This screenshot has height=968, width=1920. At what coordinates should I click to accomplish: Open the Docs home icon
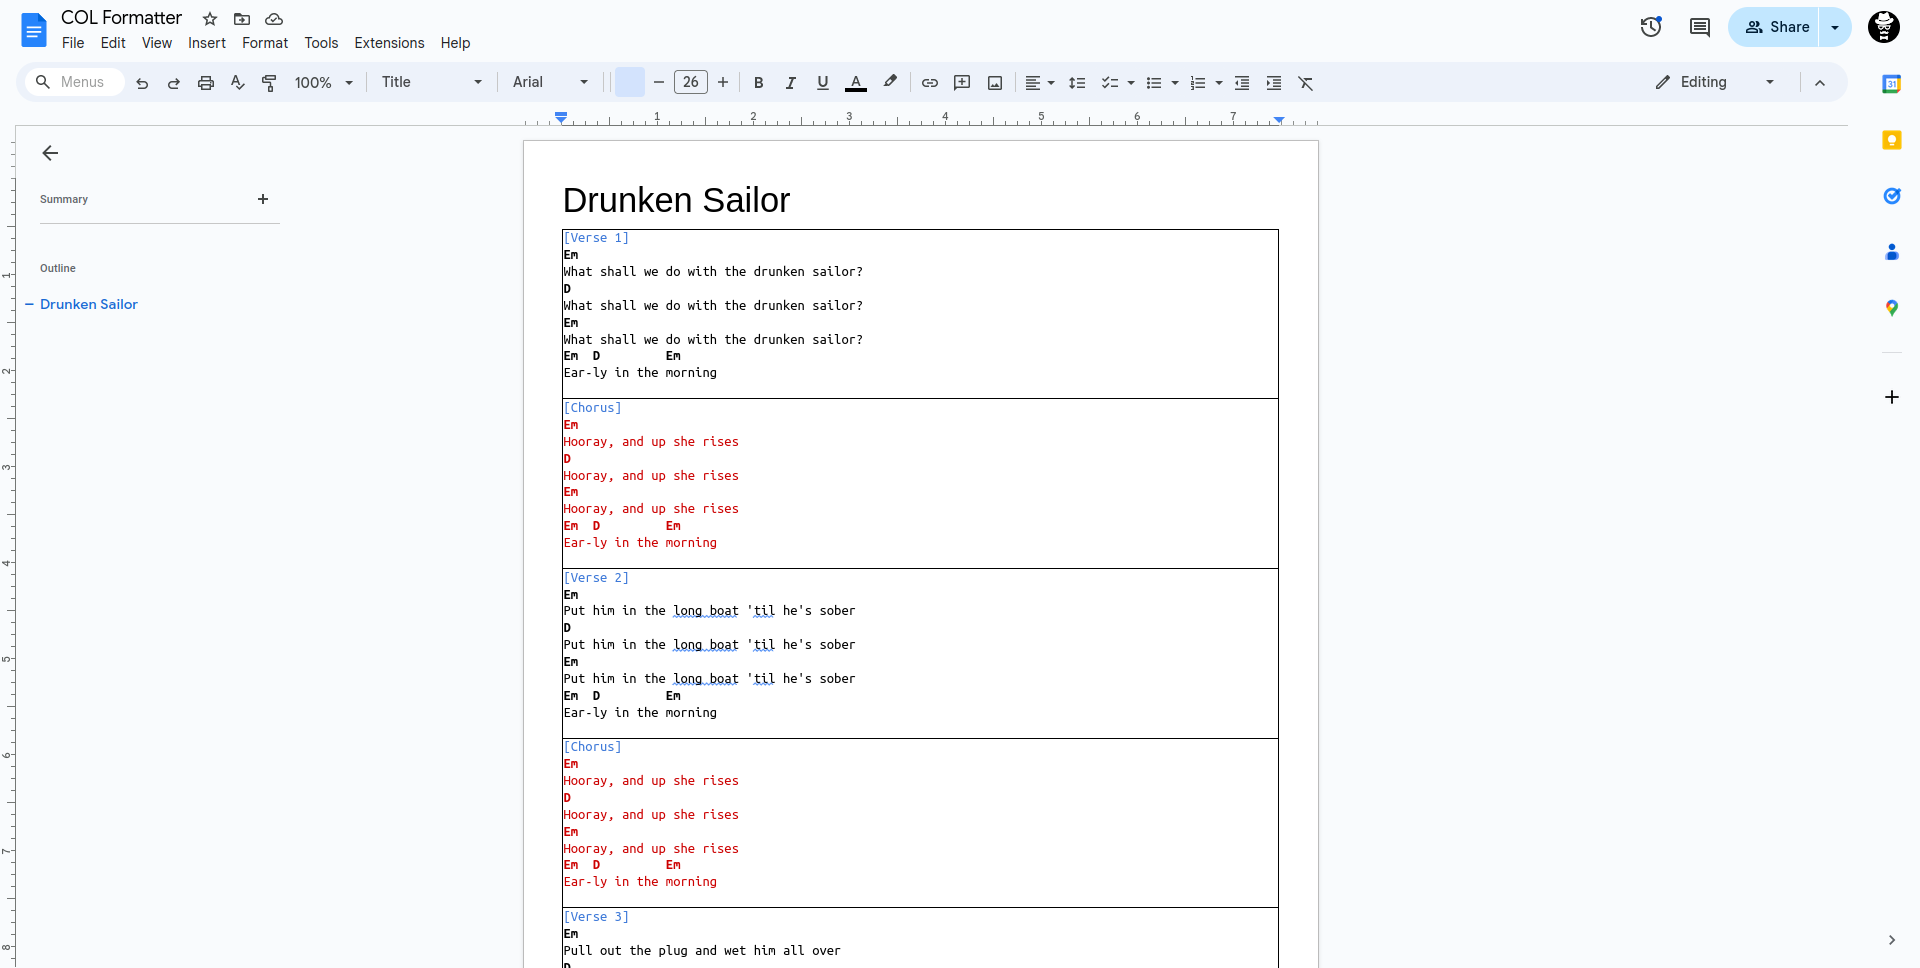pyautogui.click(x=34, y=30)
